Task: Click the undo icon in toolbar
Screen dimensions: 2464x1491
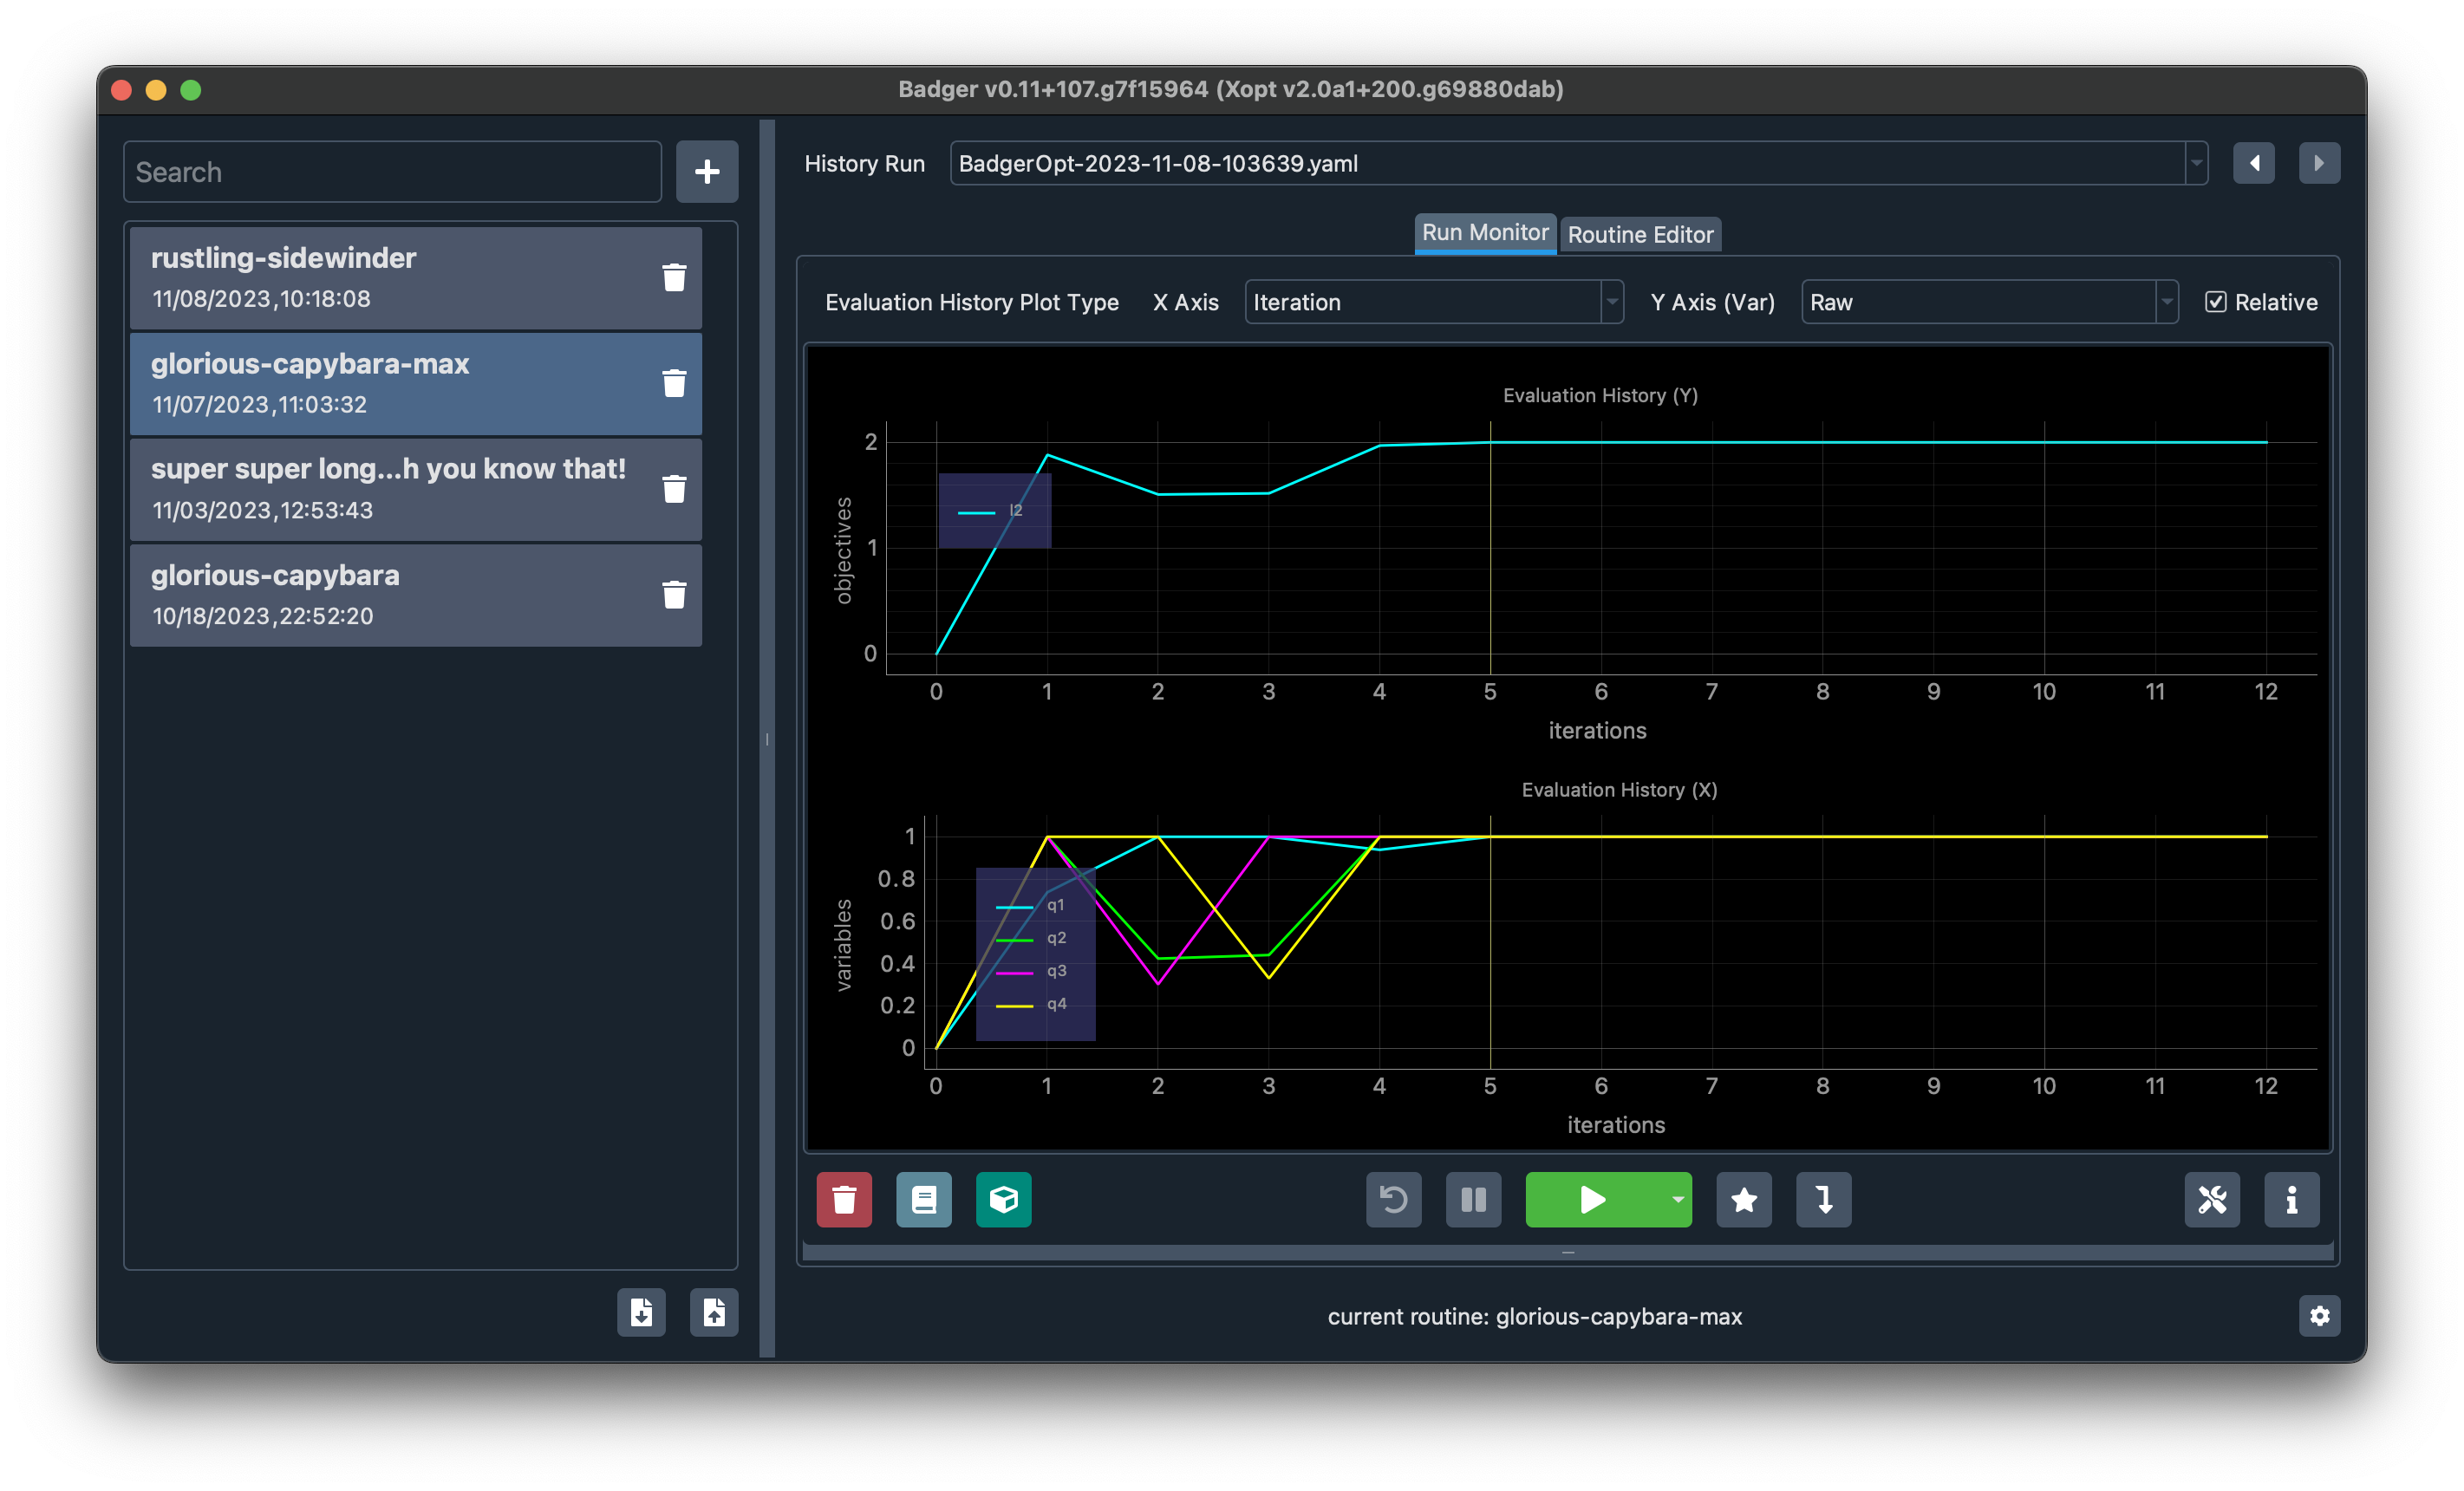Action: (x=1392, y=1199)
